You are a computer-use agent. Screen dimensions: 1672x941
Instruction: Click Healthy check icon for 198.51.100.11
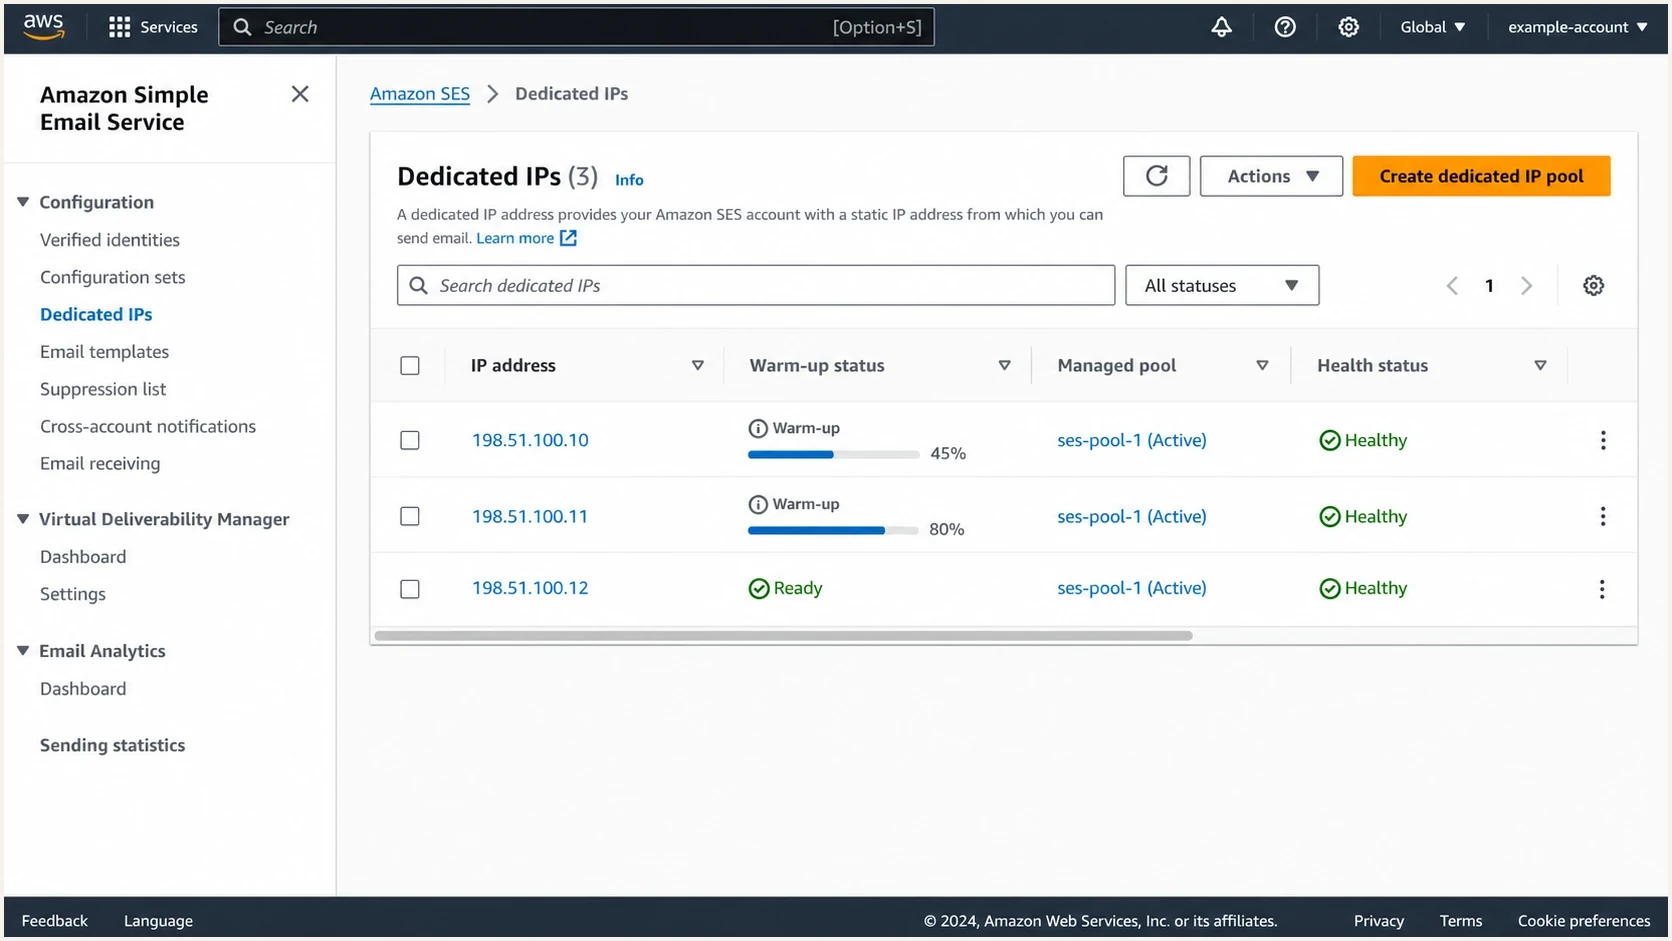click(x=1329, y=516)
